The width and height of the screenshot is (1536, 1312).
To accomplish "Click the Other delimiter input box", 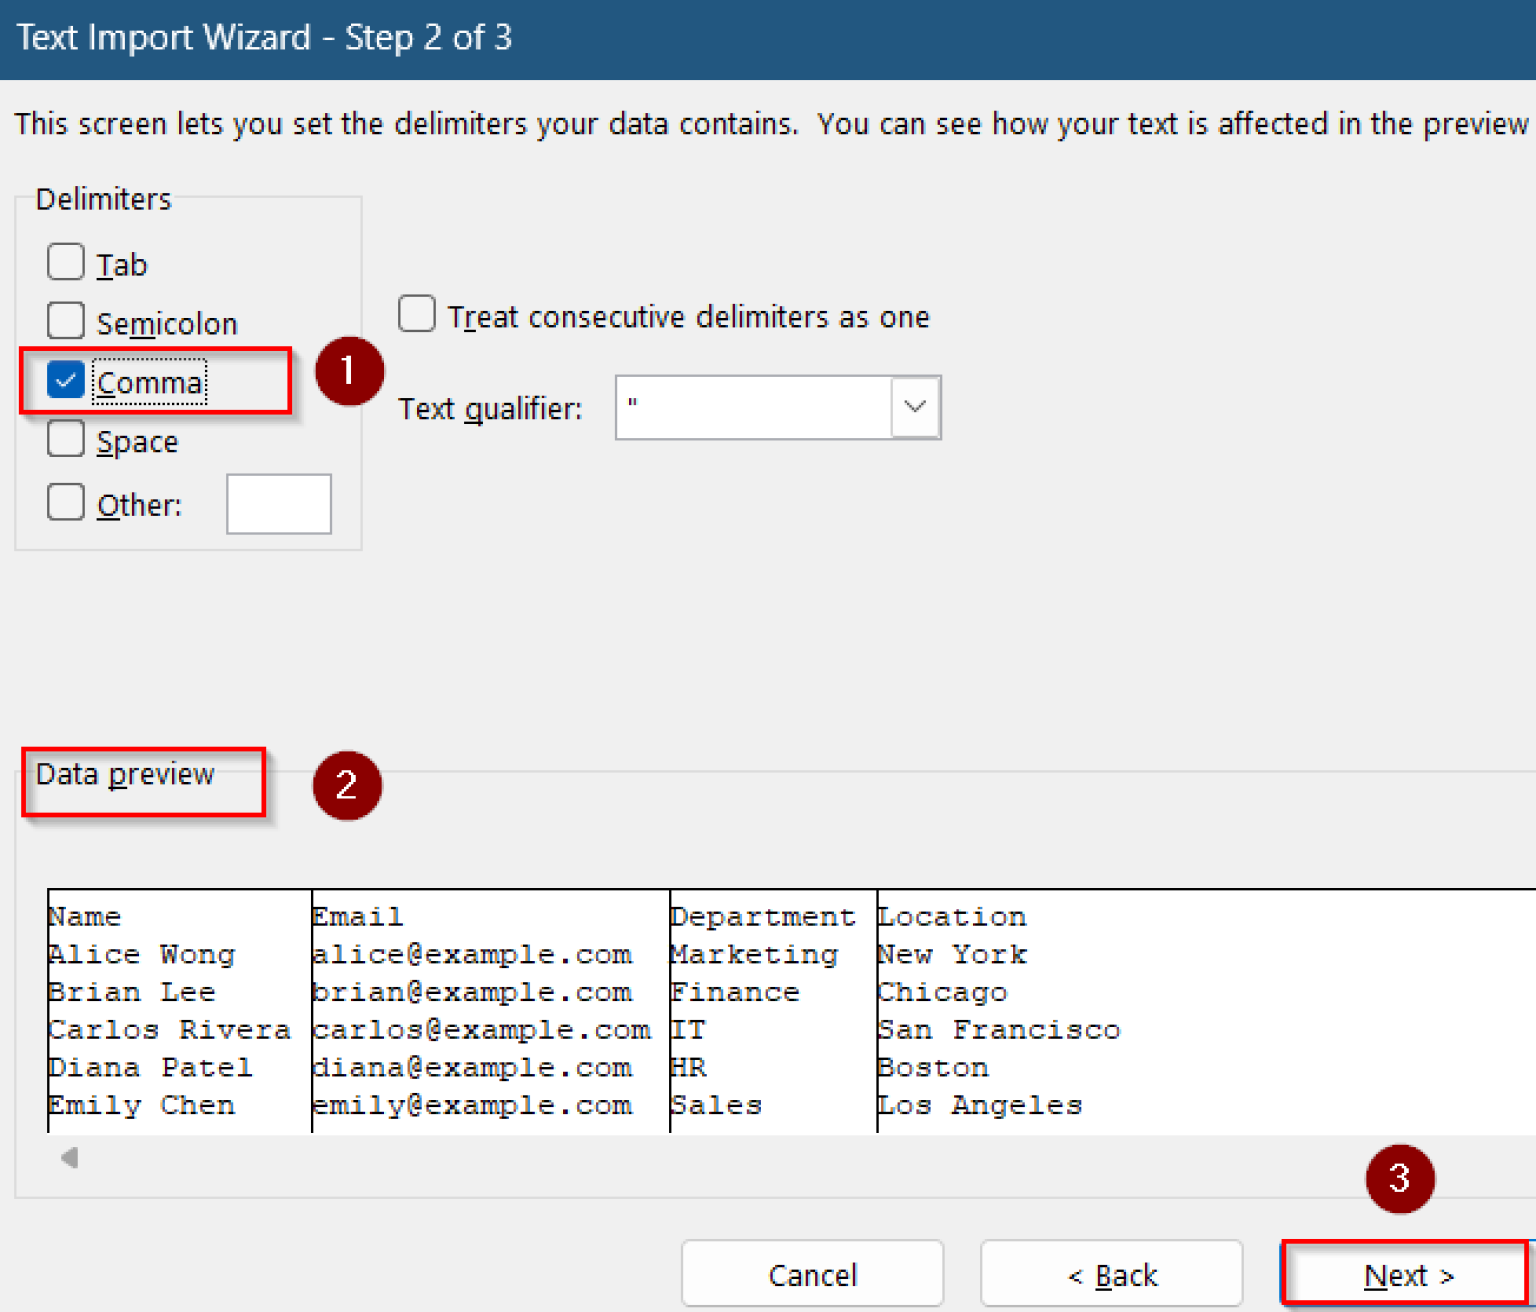I will coord(278,503).
